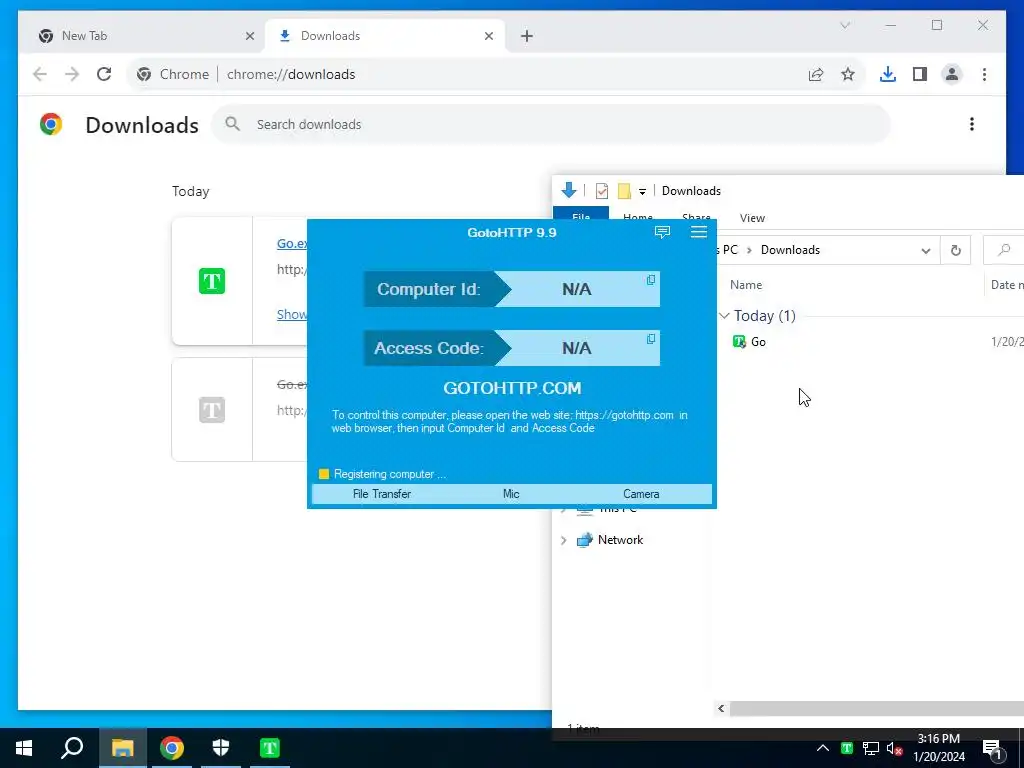Open the View ribbon tab in Explorer

(x=752, y=218)
